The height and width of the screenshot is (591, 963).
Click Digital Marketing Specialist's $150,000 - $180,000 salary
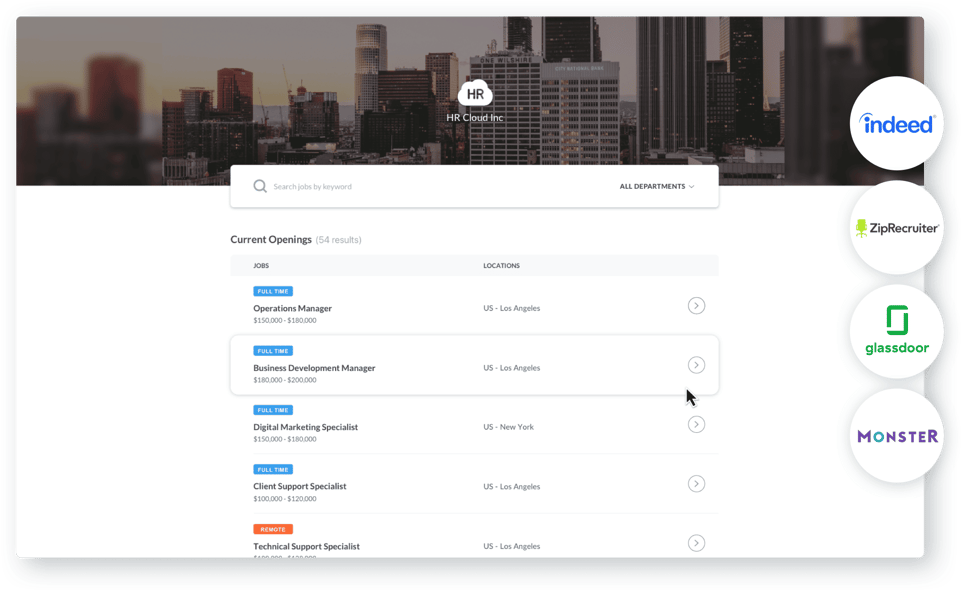pyautogui.click(x=285, y=439)
